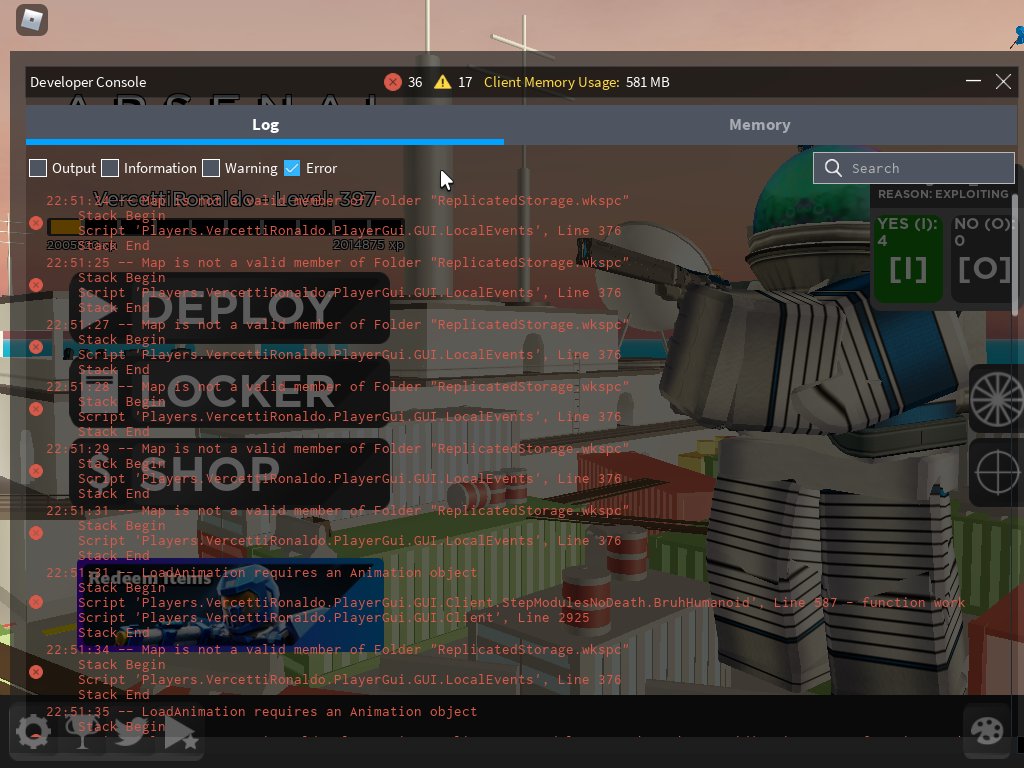Click Client Memory Usage text
The image size is (1024, 768).
pyautogui.click(x=551, y=82)
